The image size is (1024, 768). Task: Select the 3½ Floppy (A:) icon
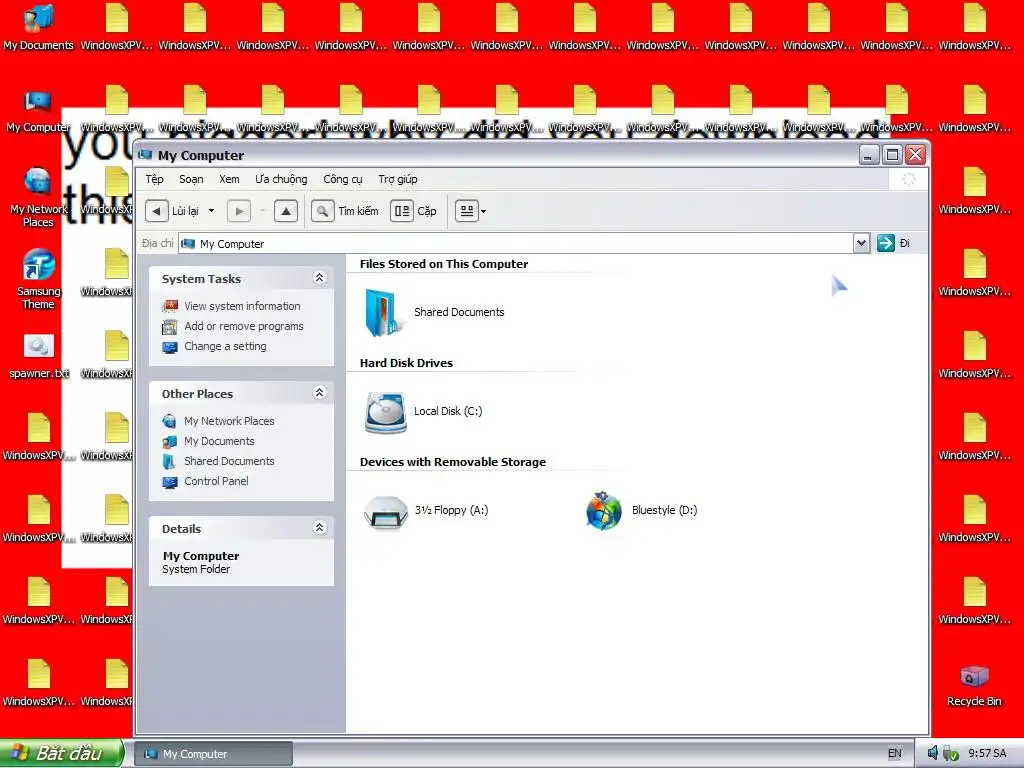click(x=385, y=512)
